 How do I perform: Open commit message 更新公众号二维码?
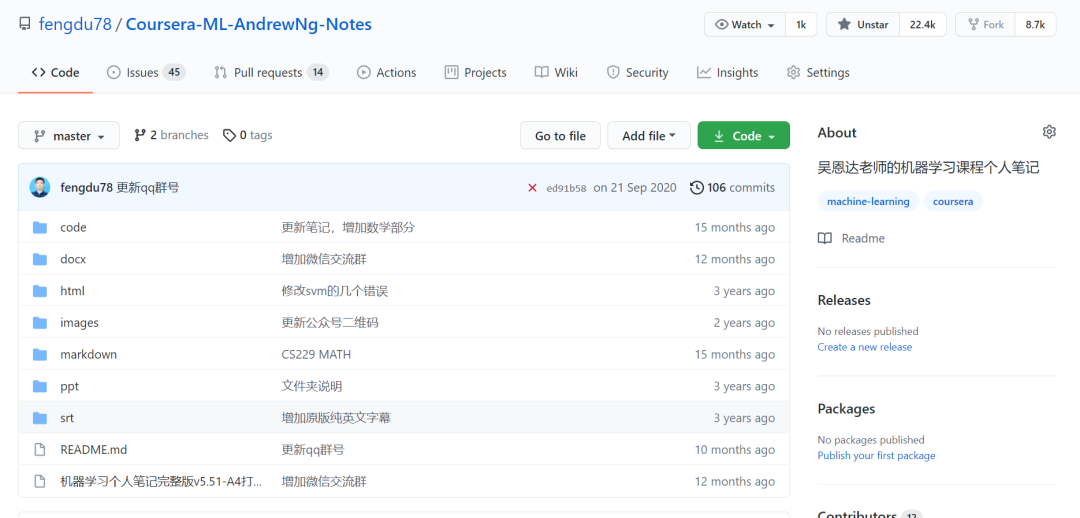330,322
